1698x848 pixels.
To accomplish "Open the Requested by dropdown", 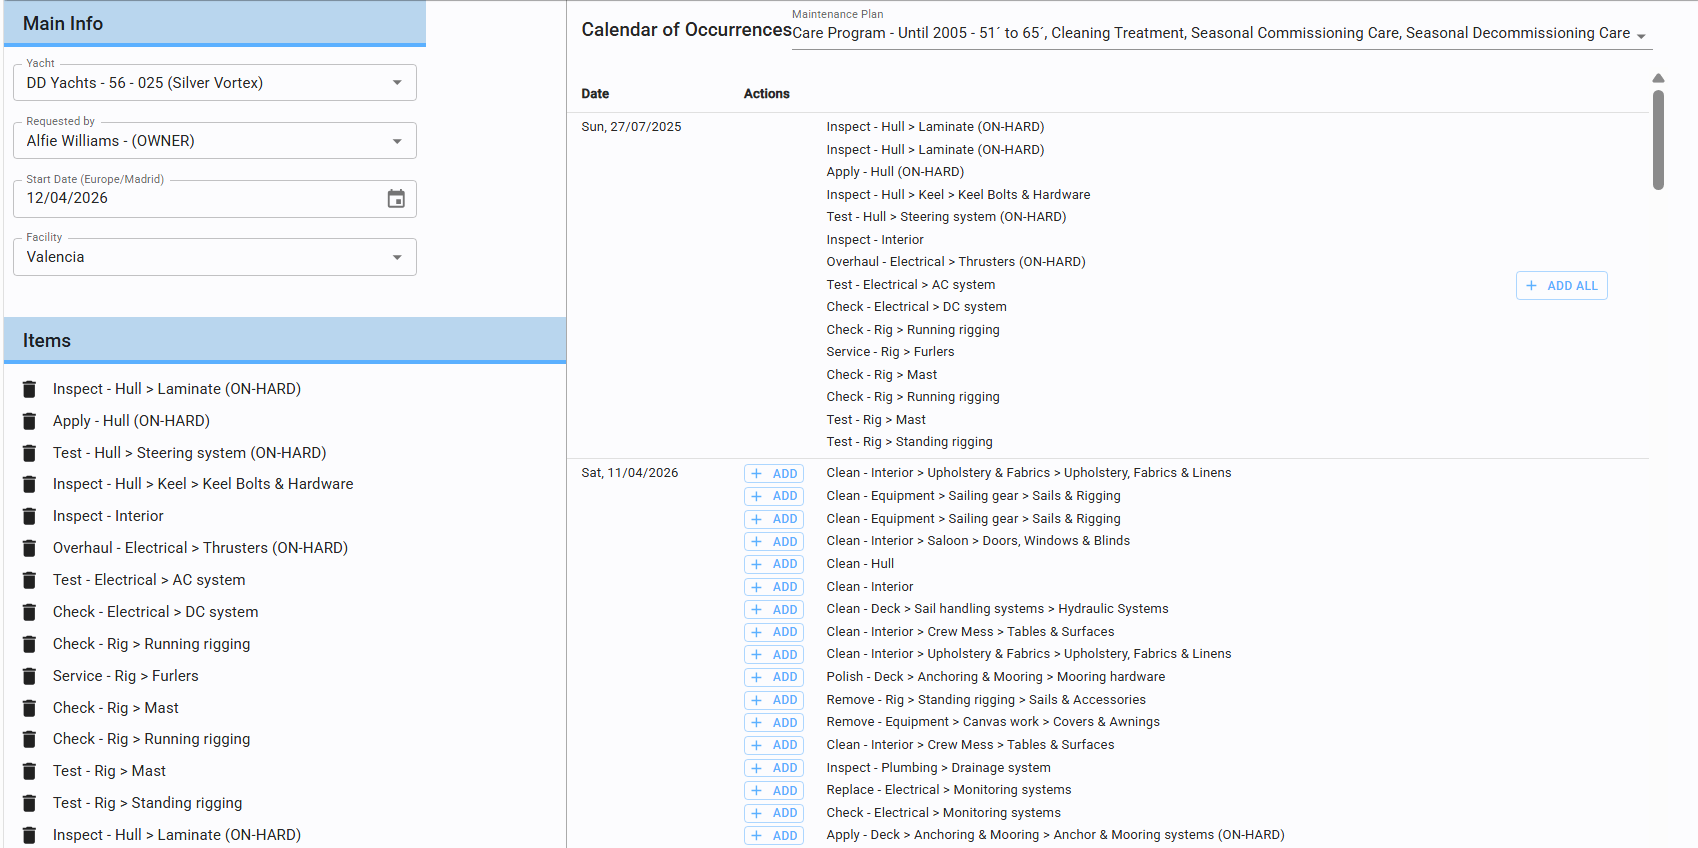I will pos(397,141).
